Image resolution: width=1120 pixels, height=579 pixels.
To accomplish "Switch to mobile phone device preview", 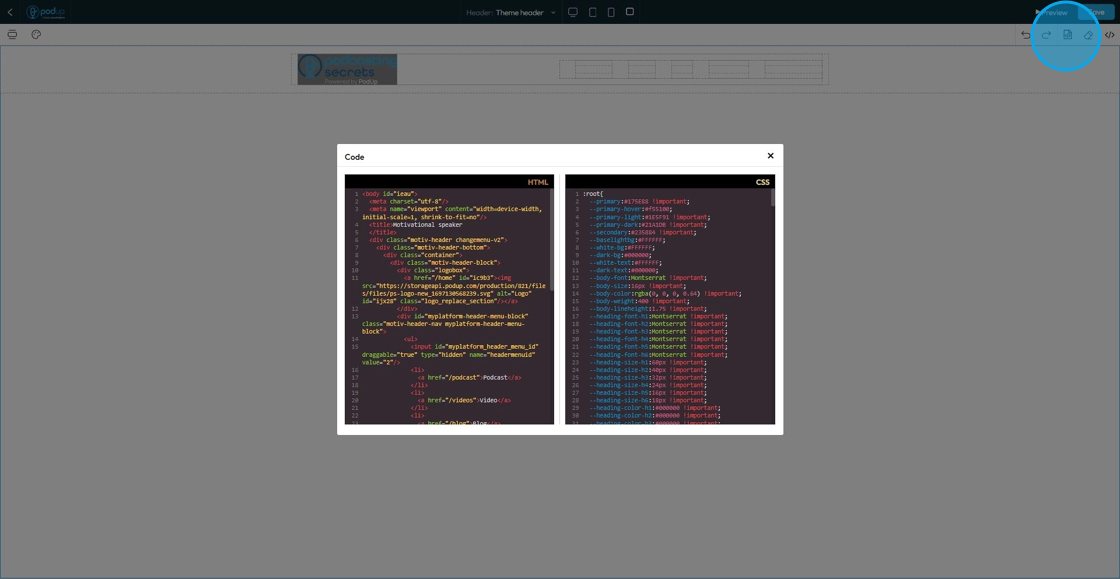I will point(611,12).
